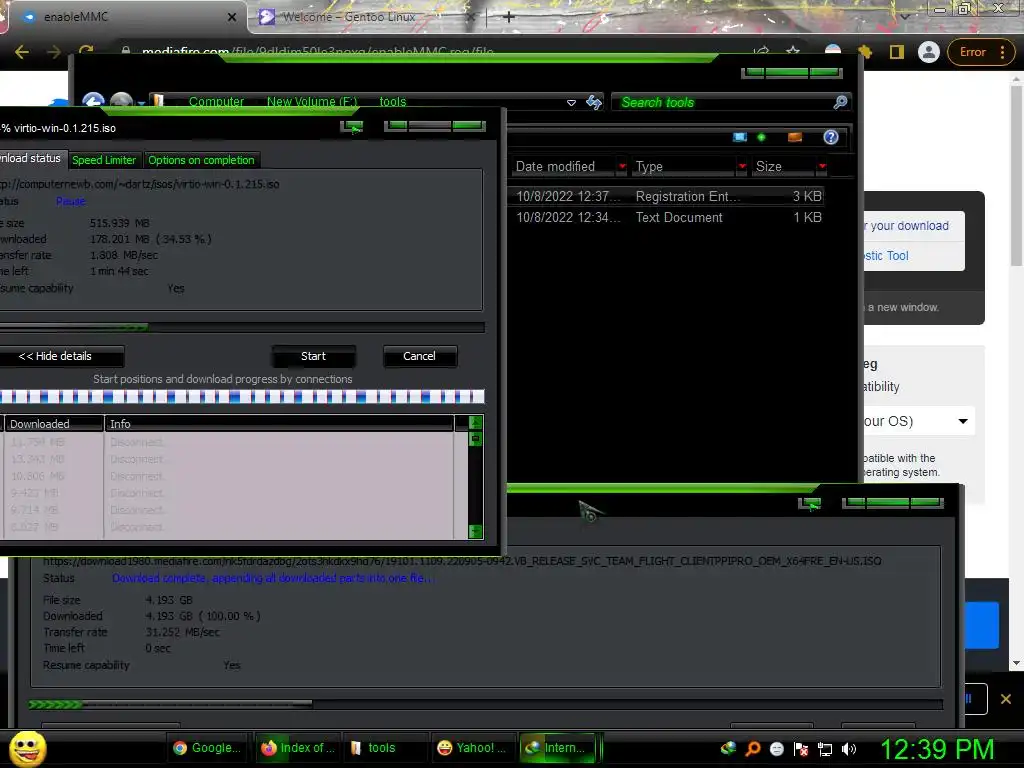Bookmark the page with the star icon
Screen dimensions: 1024x768
[793, 52]
